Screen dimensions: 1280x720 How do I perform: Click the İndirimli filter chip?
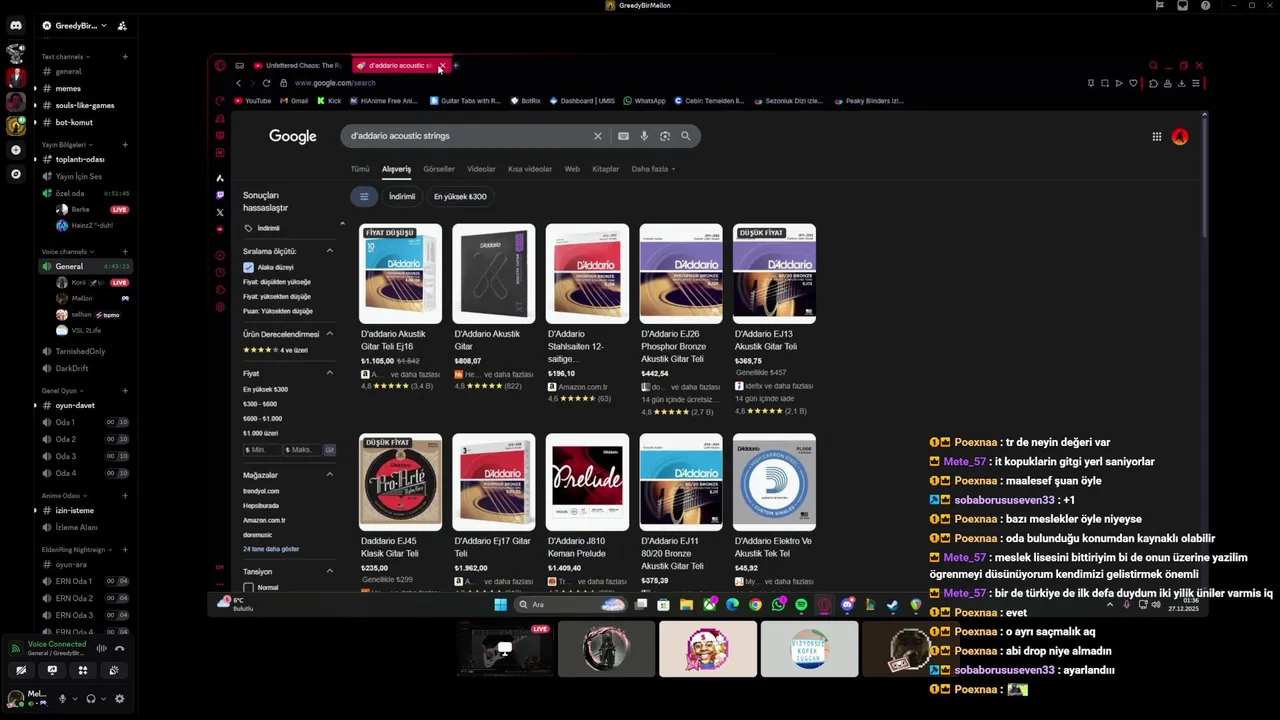[402, 197]
